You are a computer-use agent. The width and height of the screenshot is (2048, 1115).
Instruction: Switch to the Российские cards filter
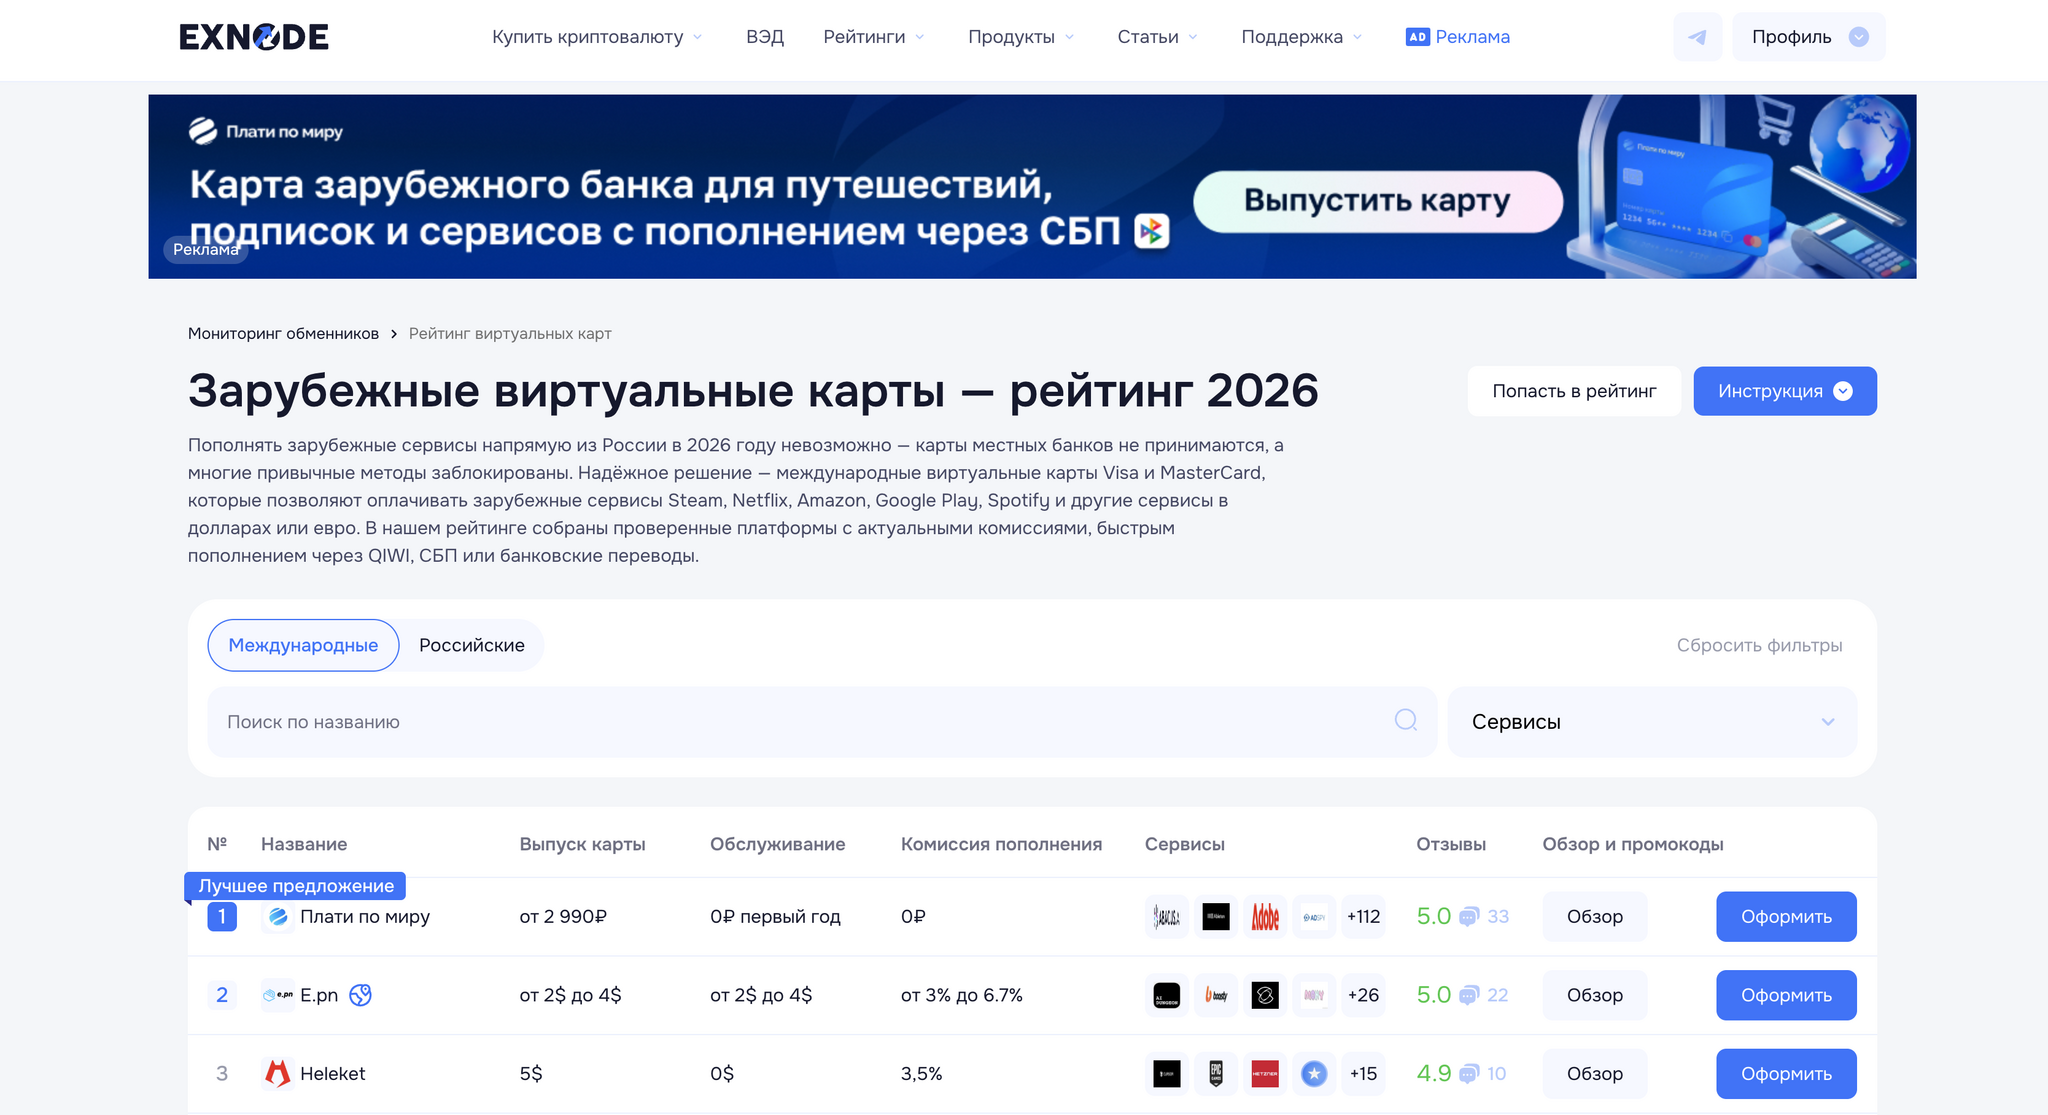pyautogui.click(x=472, y=645)
